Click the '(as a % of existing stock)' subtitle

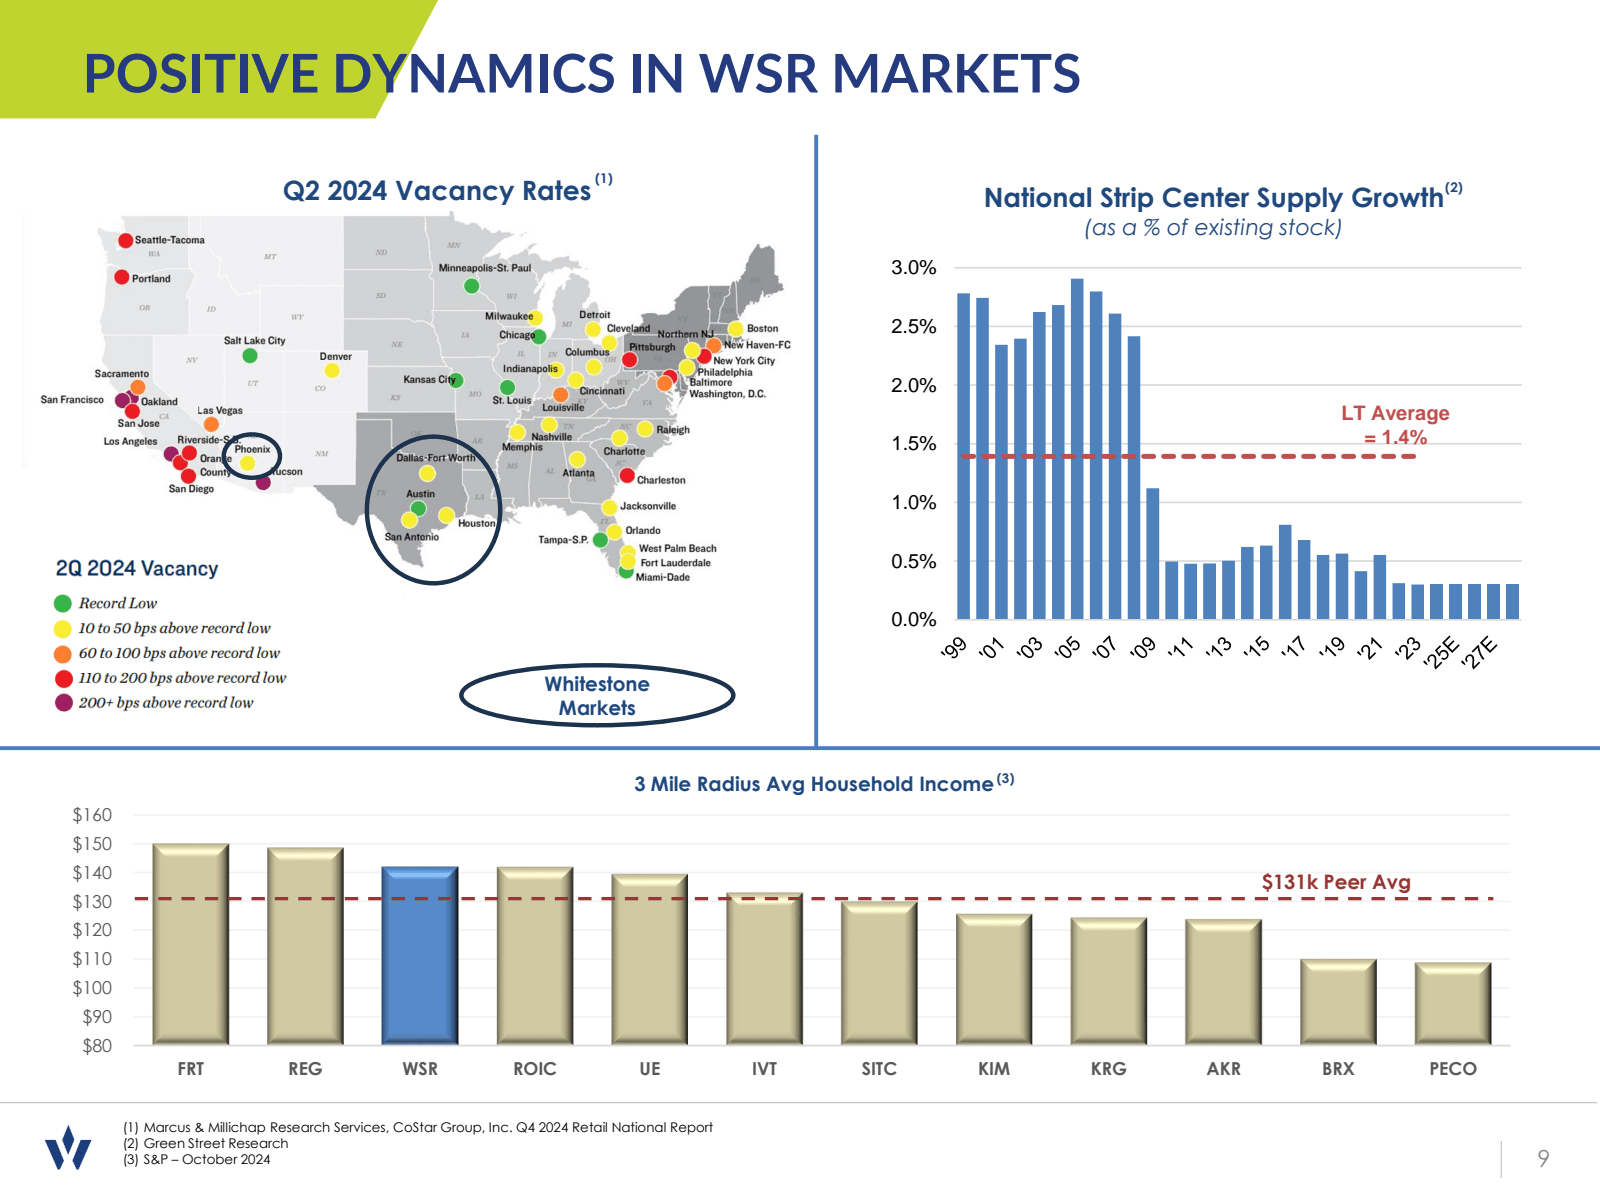(x=1213, y=227)
